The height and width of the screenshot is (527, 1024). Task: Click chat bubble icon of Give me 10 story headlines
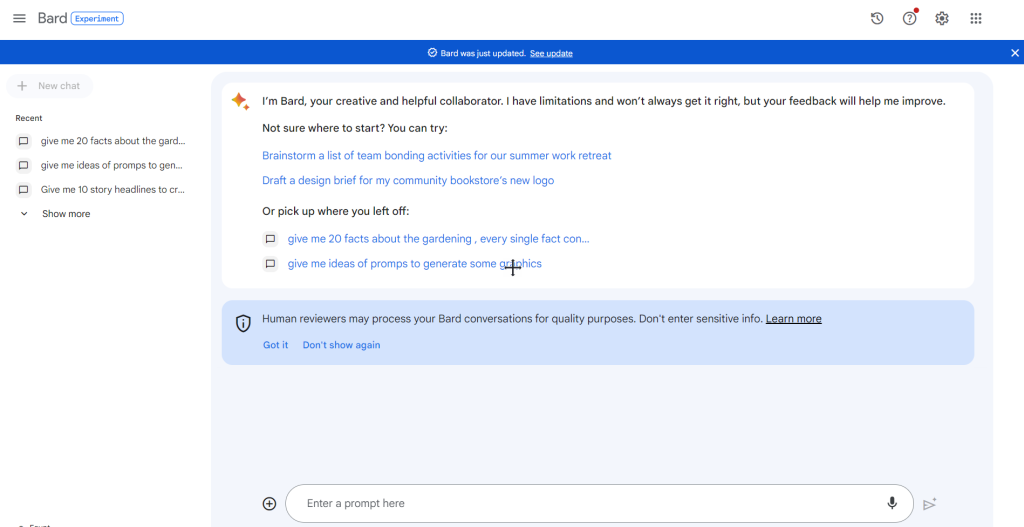point(24,190)
